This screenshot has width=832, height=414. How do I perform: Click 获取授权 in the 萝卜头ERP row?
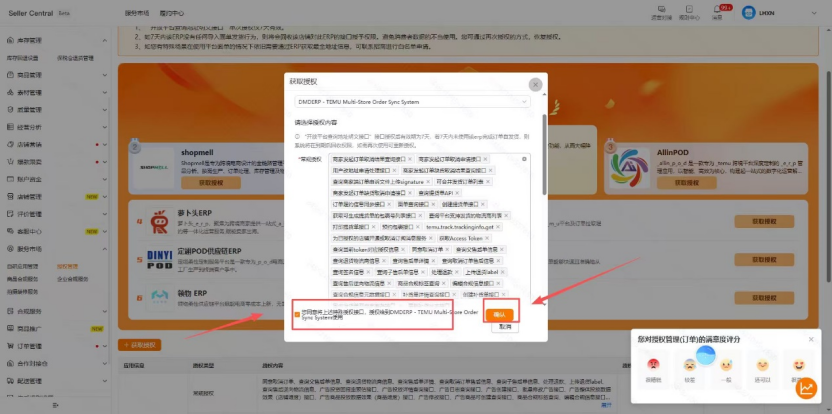point(764,221)
